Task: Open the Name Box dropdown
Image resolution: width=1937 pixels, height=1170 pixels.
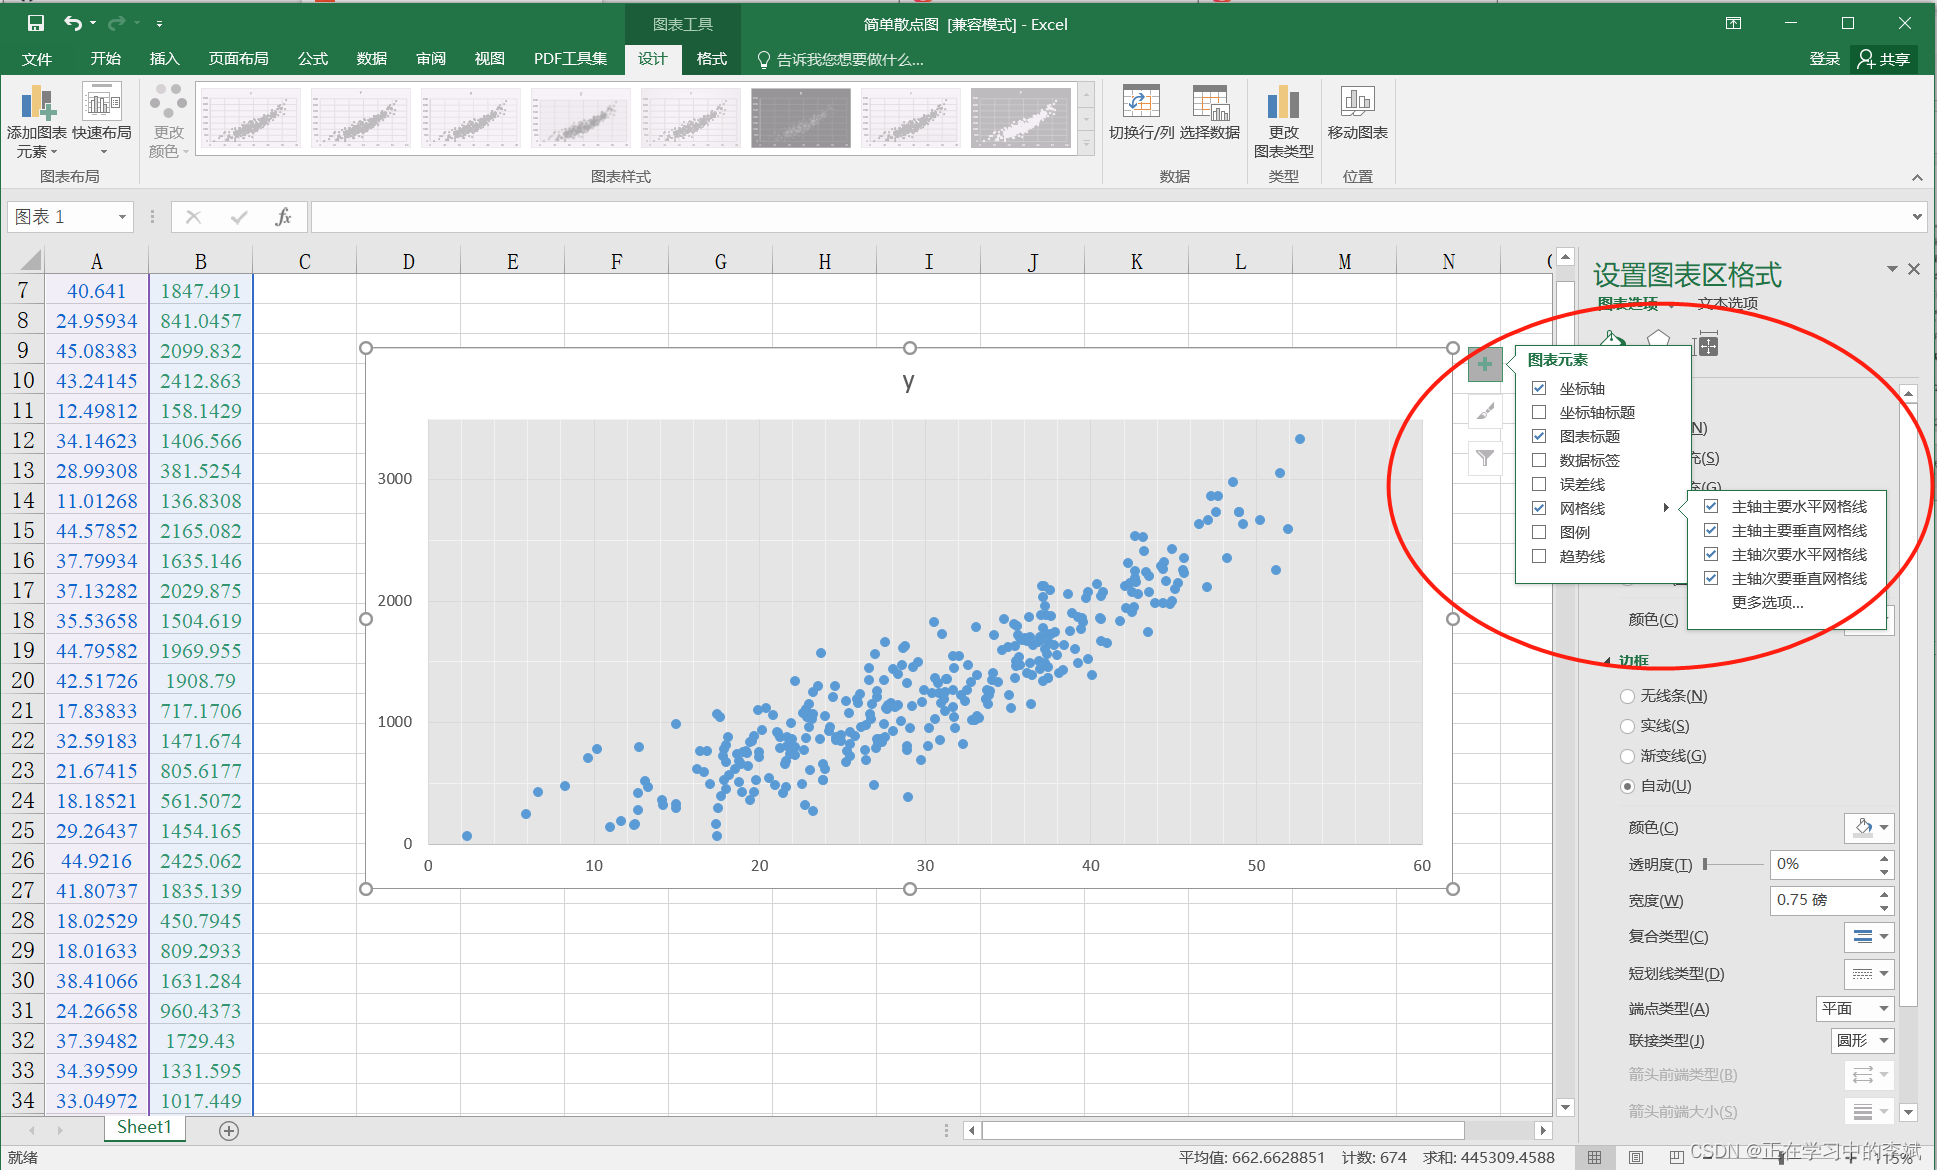Action: pyautogui.click(x=122, y=217)
